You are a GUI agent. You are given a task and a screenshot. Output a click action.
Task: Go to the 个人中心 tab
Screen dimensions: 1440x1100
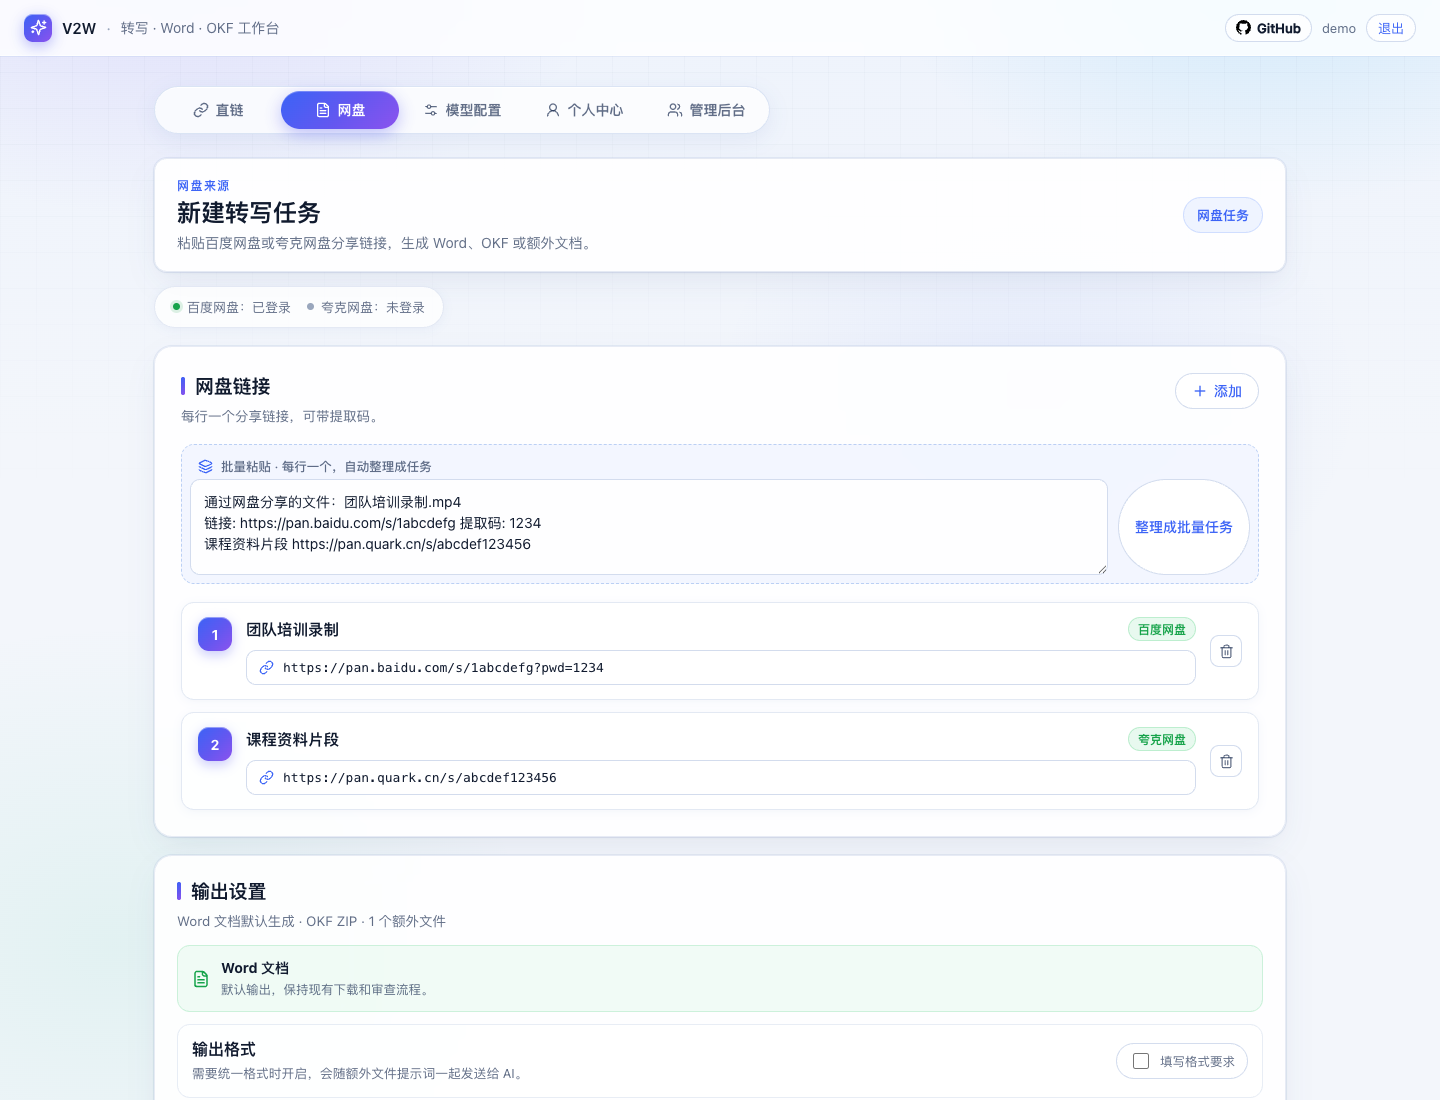[584, 110]
